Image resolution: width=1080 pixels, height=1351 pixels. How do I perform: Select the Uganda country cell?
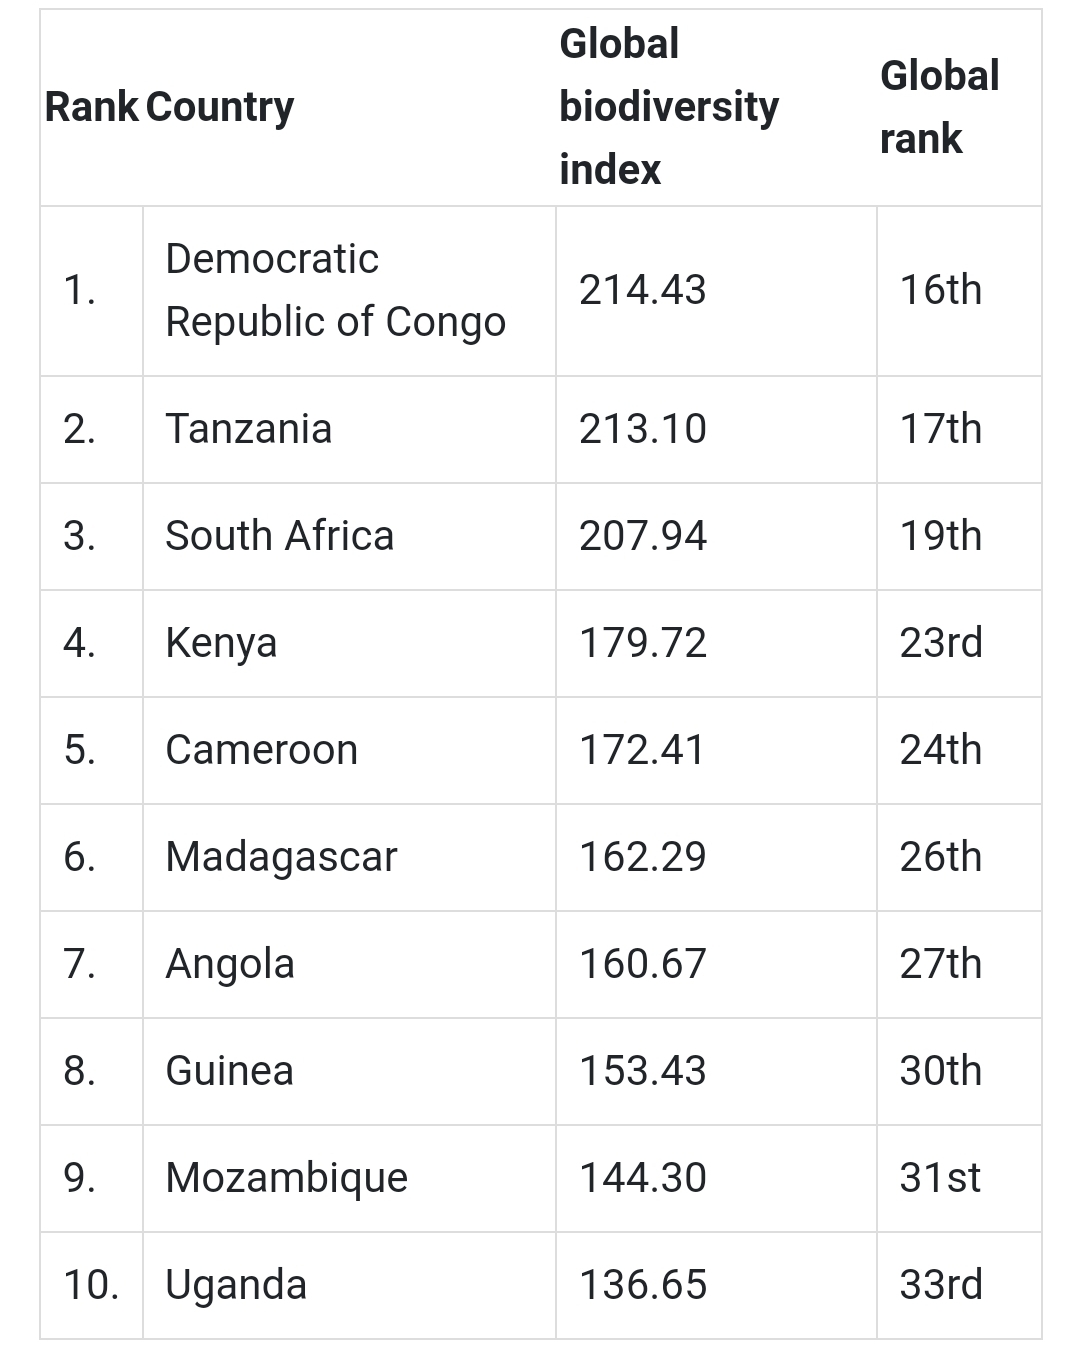tap(236, 1285)
